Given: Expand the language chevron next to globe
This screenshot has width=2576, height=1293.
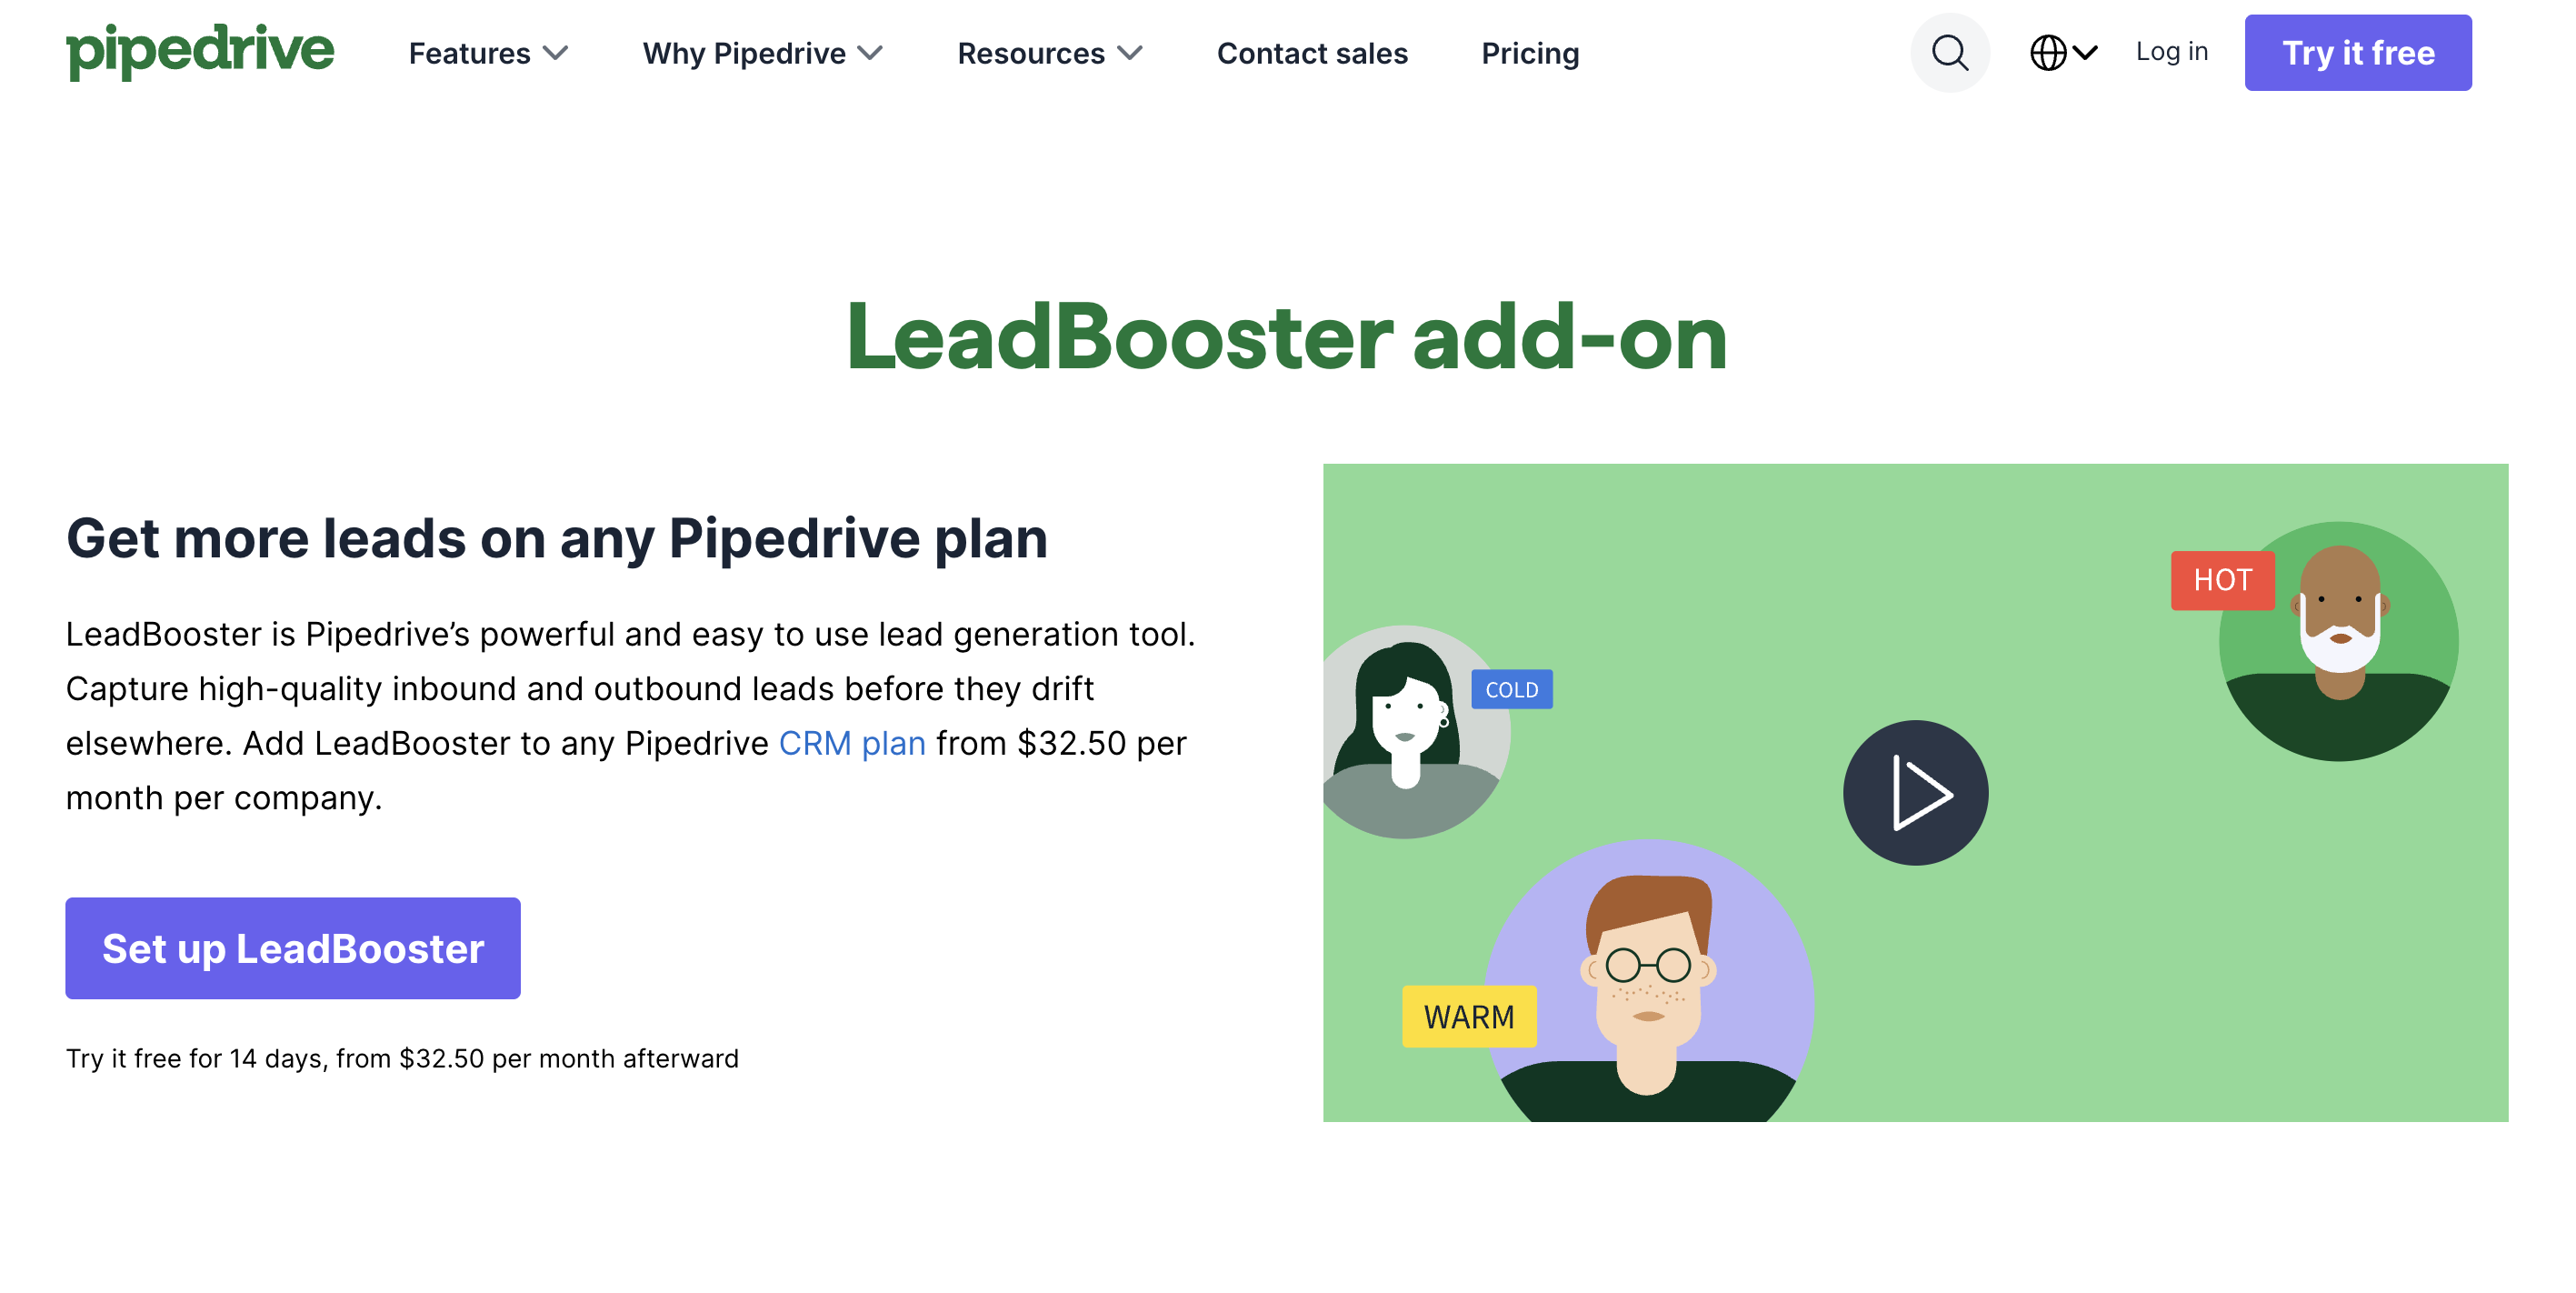Looking at the screenshot, I should coord(2085,52).
